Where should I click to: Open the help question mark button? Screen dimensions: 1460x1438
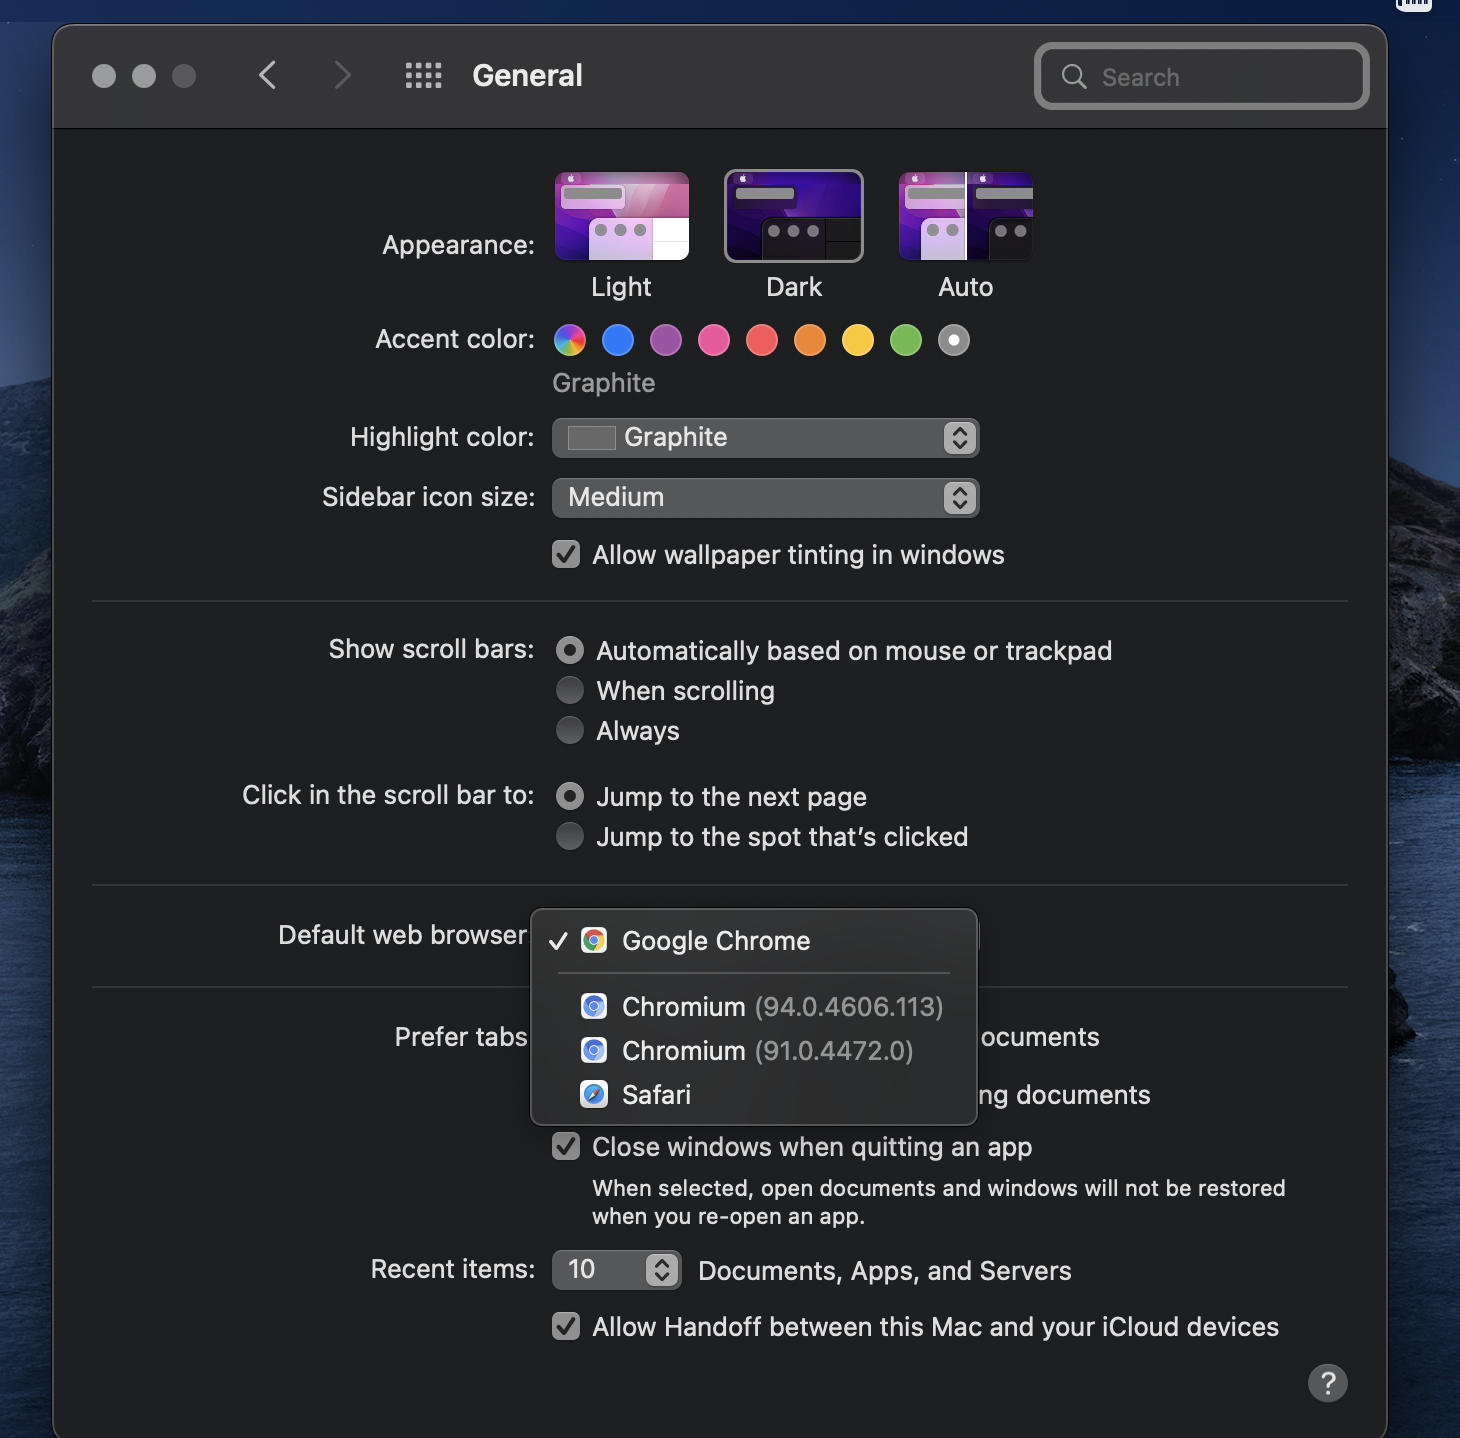coord(1327,1383)
